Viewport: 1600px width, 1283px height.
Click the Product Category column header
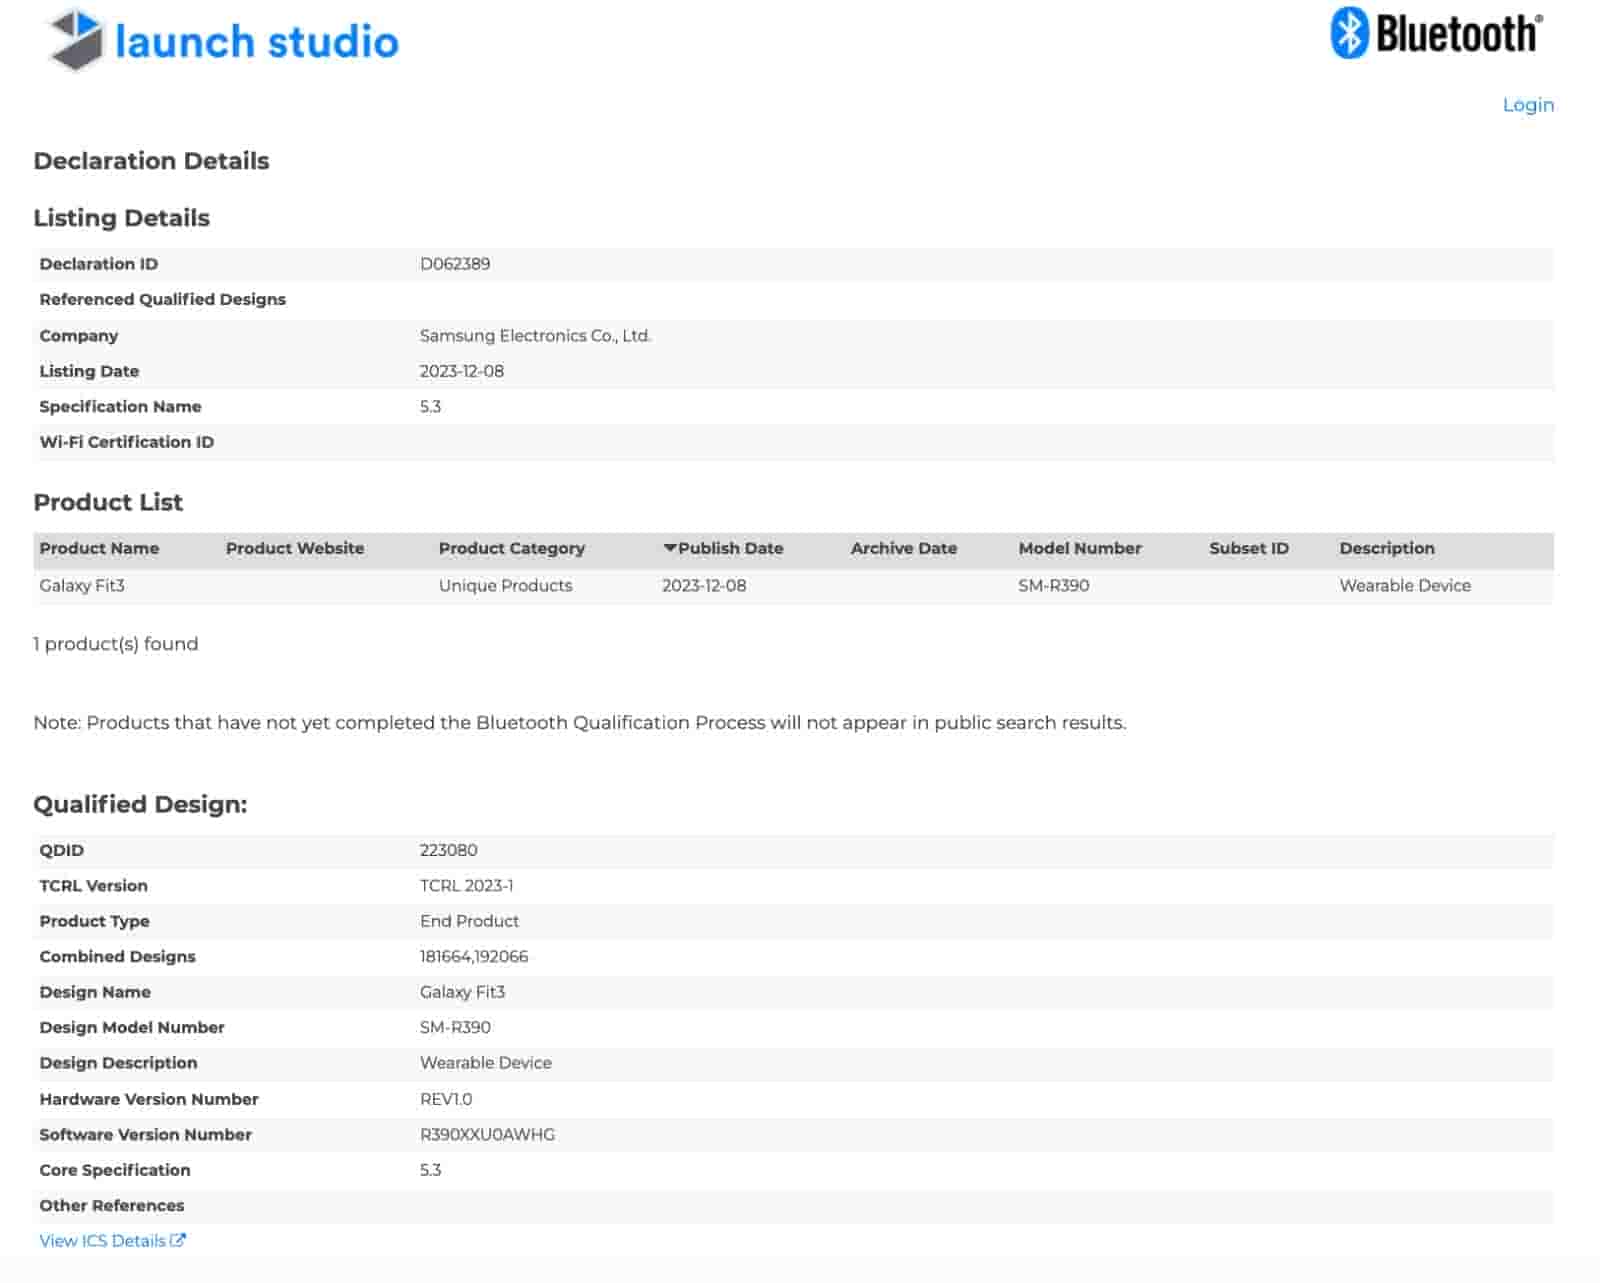[512, 548]
